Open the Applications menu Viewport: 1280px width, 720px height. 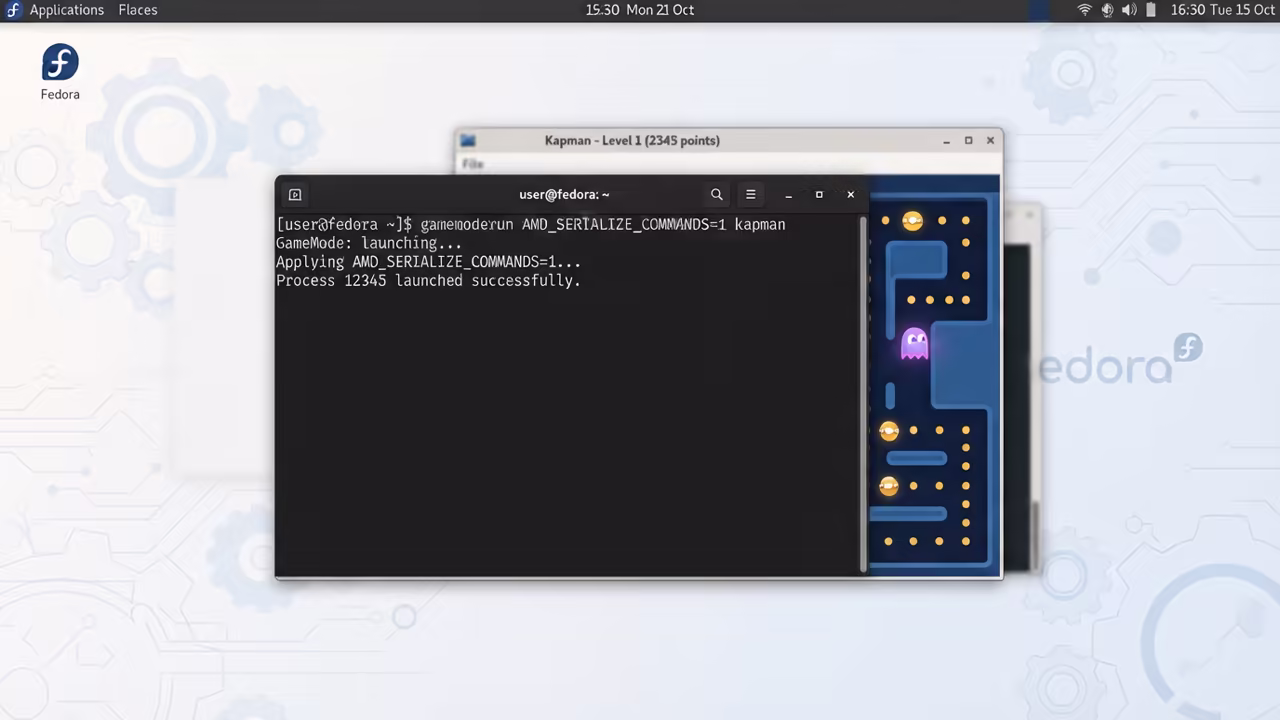(x=67, y=10)
